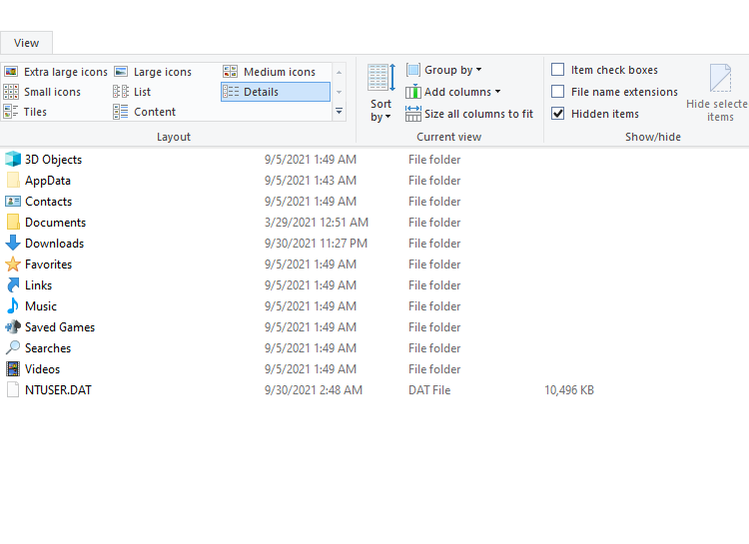Click the date 9/30/2021 2:48 AM
Viewport: 749px width, 544px height.
click(x=313, y=391)
